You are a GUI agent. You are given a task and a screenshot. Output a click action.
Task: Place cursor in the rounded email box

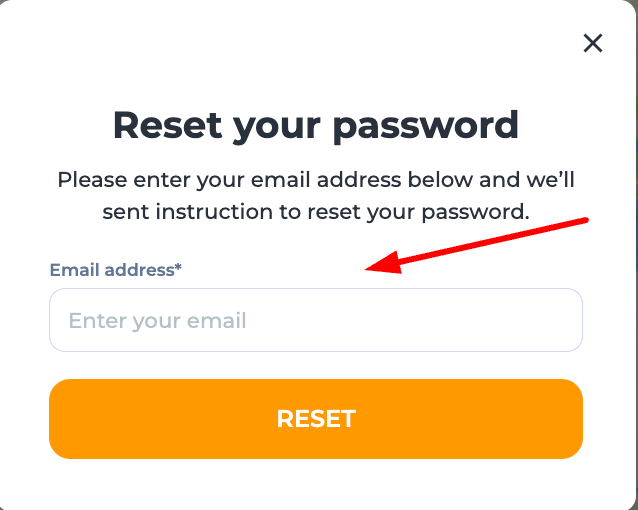point(316,320)
